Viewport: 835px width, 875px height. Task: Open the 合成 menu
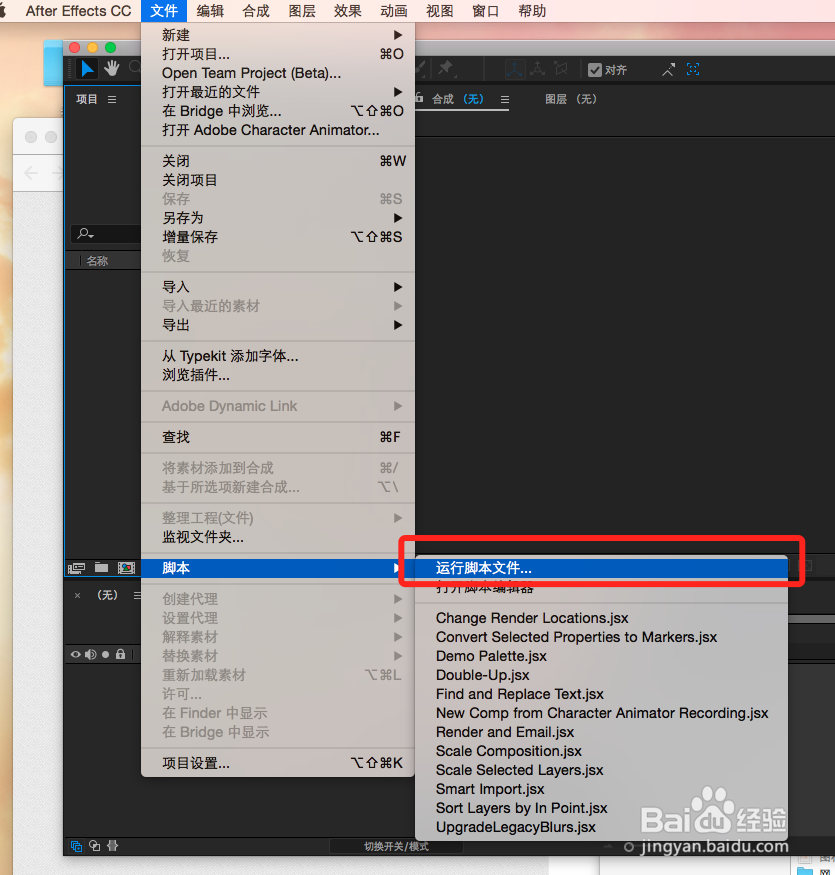[x=256, y=11]
